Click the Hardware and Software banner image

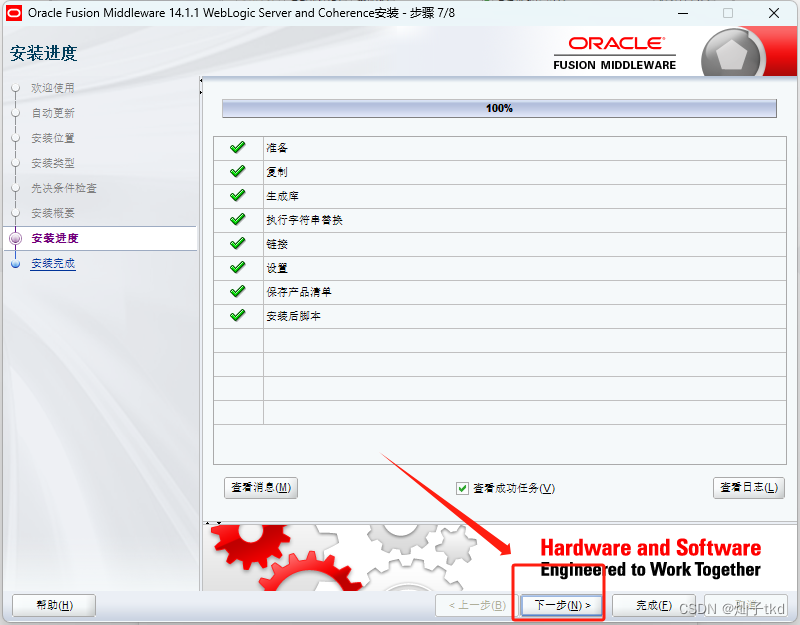point(500,558)
